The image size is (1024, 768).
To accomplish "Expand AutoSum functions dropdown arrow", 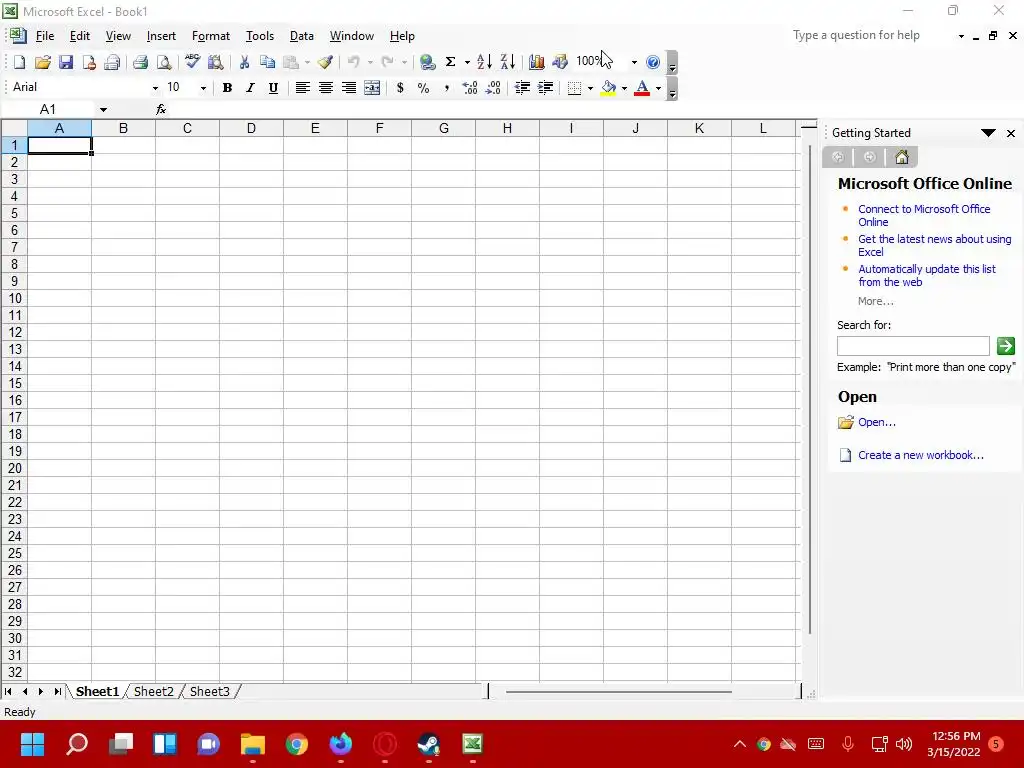I will 467,62.
